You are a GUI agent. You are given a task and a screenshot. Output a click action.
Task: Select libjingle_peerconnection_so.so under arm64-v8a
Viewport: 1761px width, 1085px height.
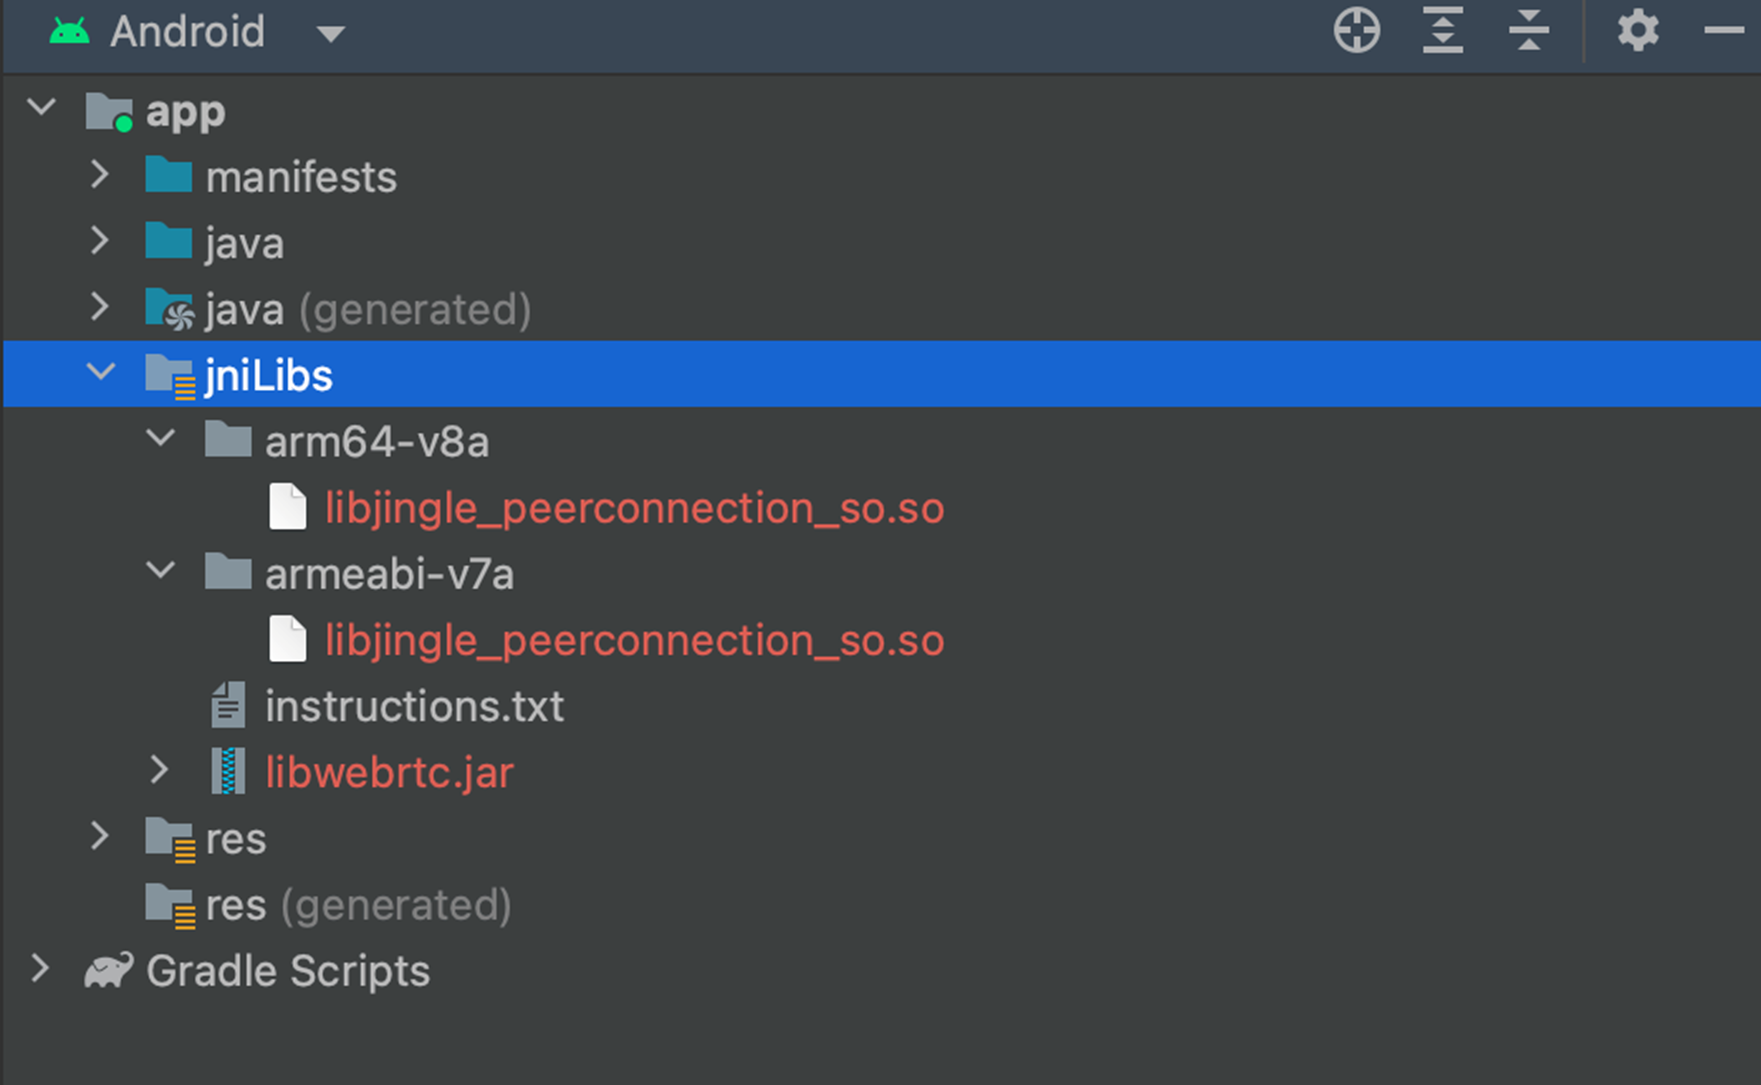click(634, 508)
